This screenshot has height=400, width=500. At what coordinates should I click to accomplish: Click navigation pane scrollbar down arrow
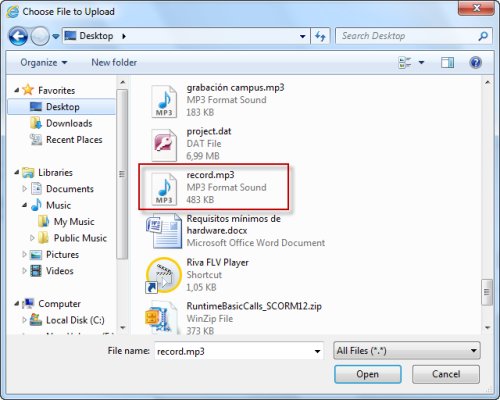(123, 328)
